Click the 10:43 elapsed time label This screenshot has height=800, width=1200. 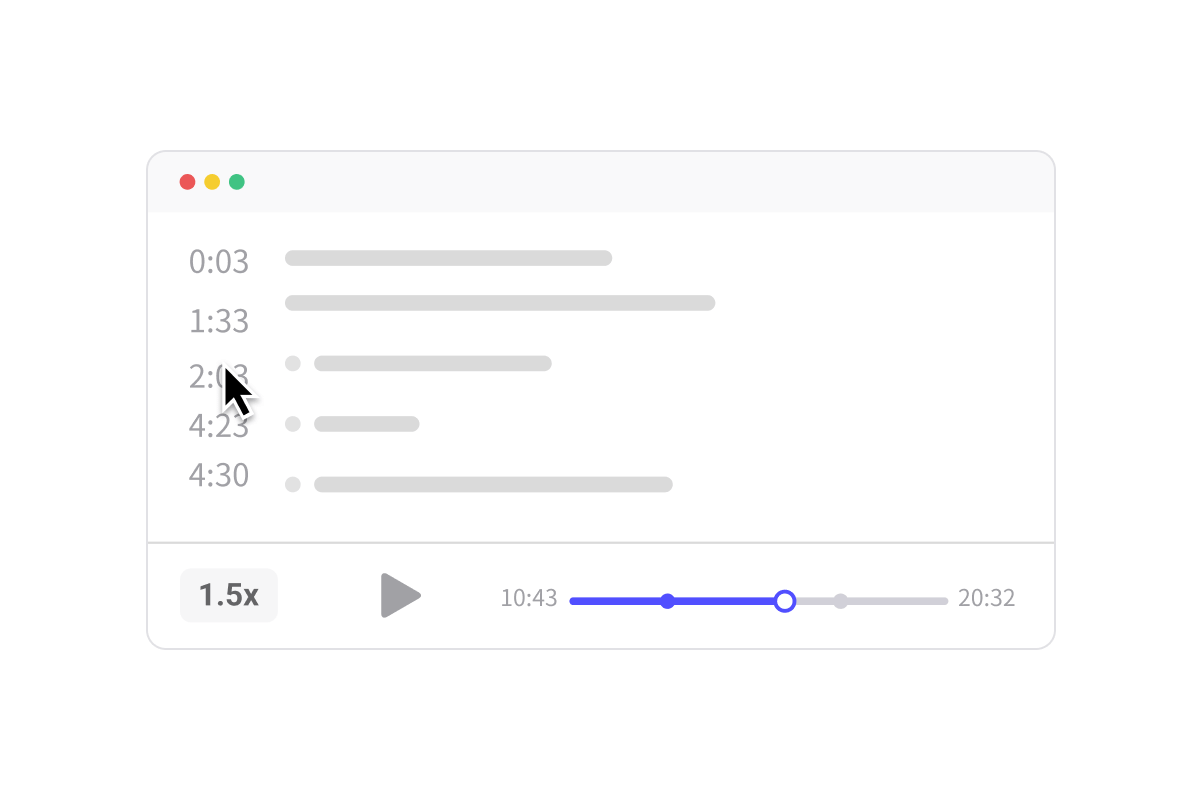point(529,599)
